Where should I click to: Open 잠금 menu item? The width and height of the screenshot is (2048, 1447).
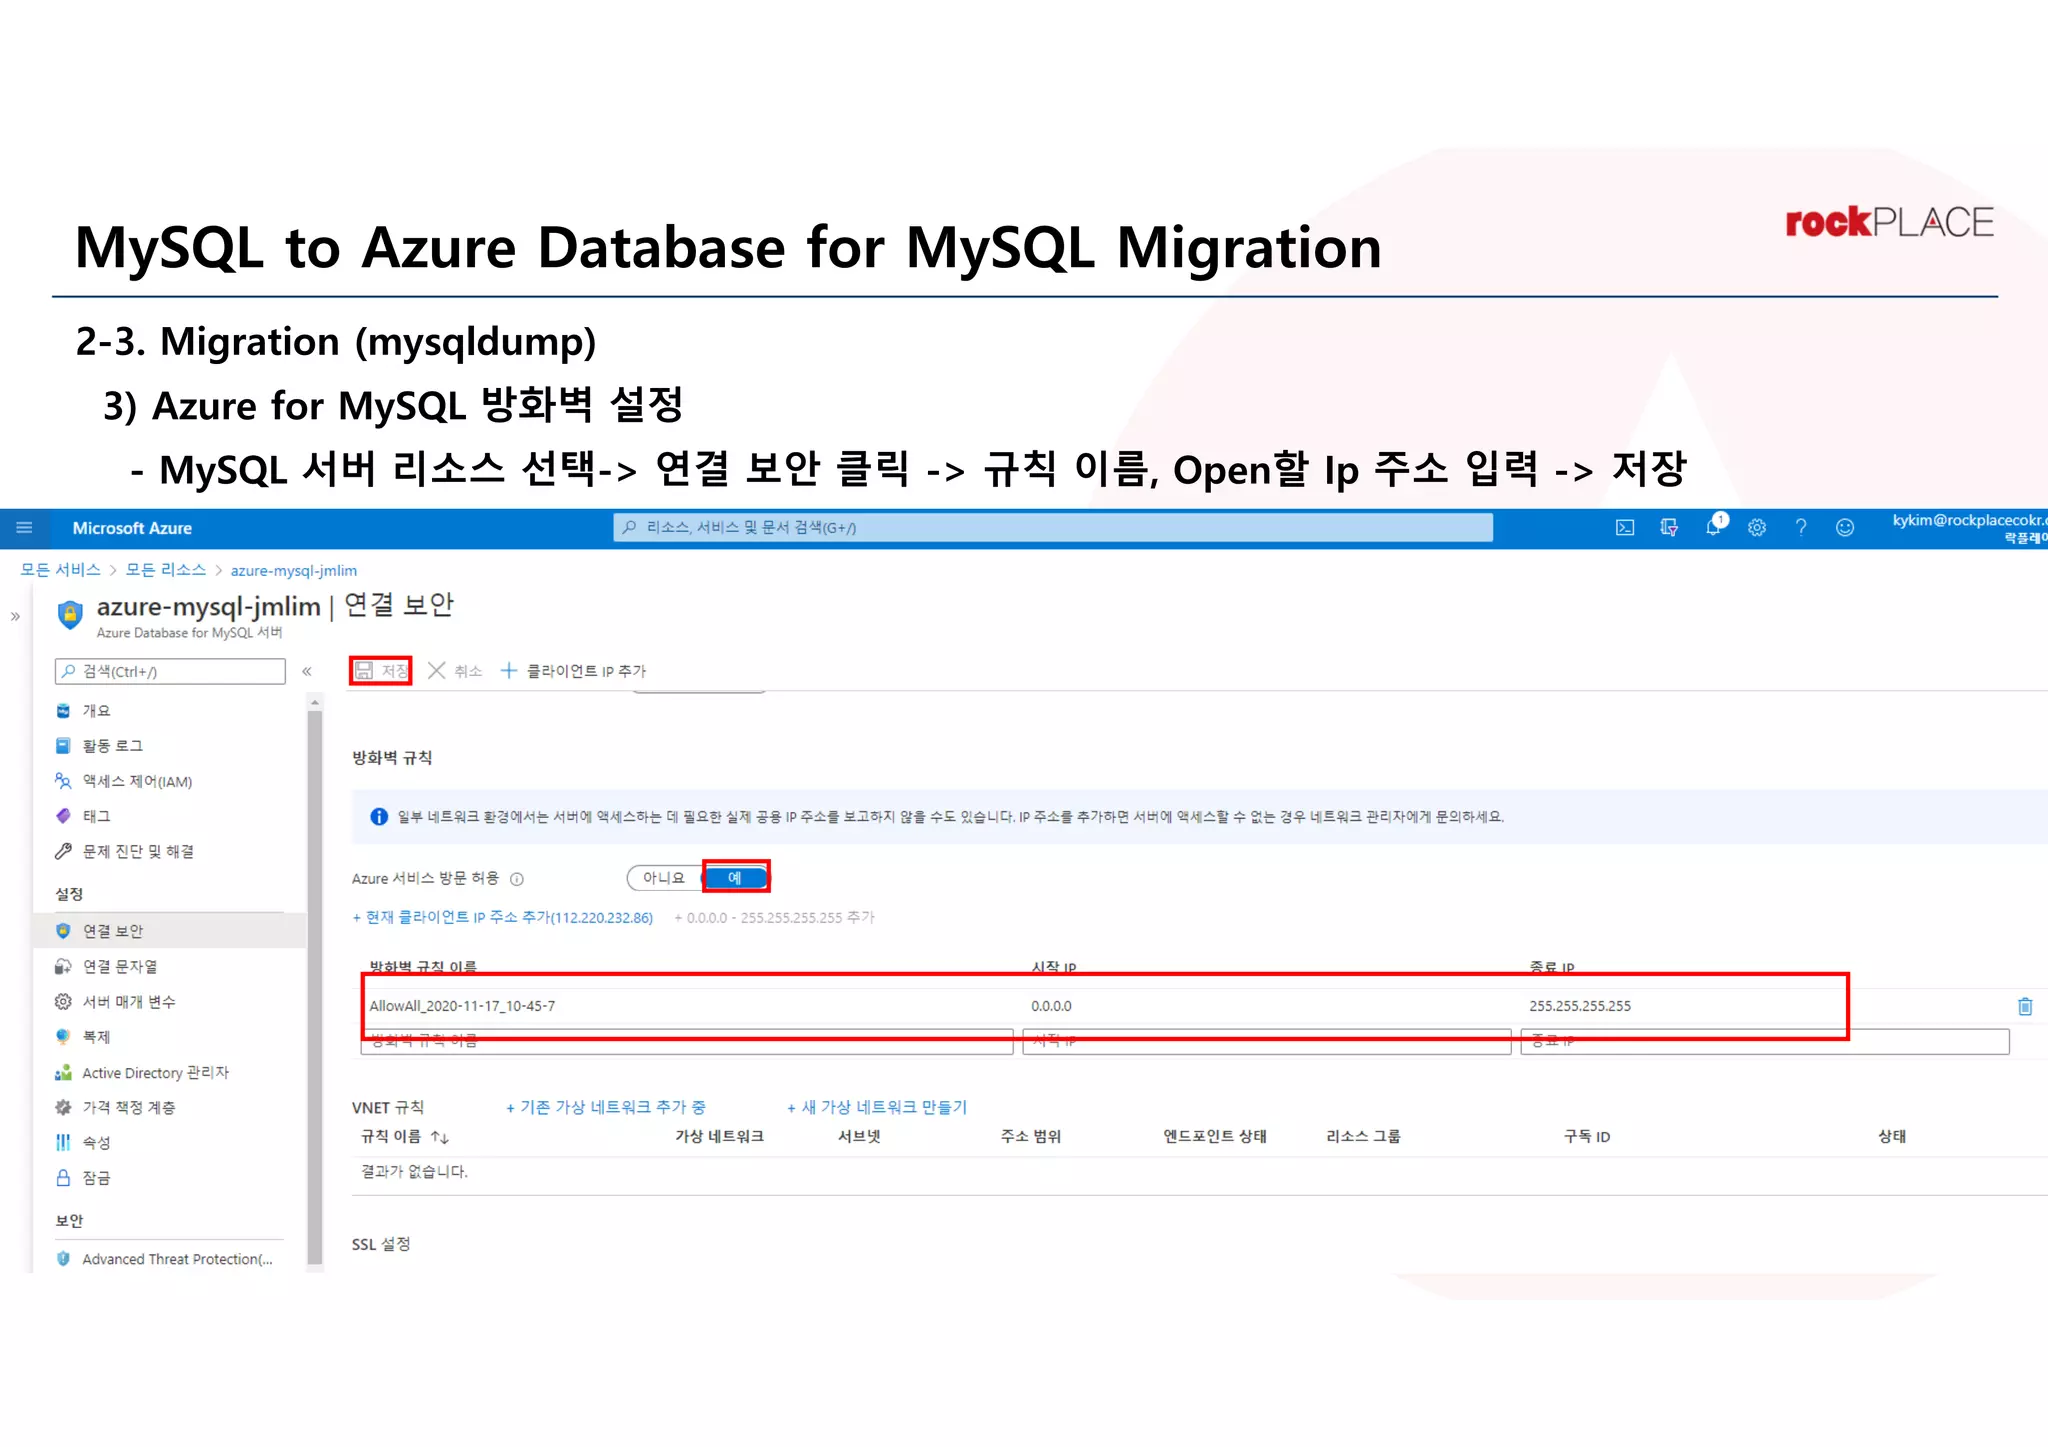point(96,1178)
